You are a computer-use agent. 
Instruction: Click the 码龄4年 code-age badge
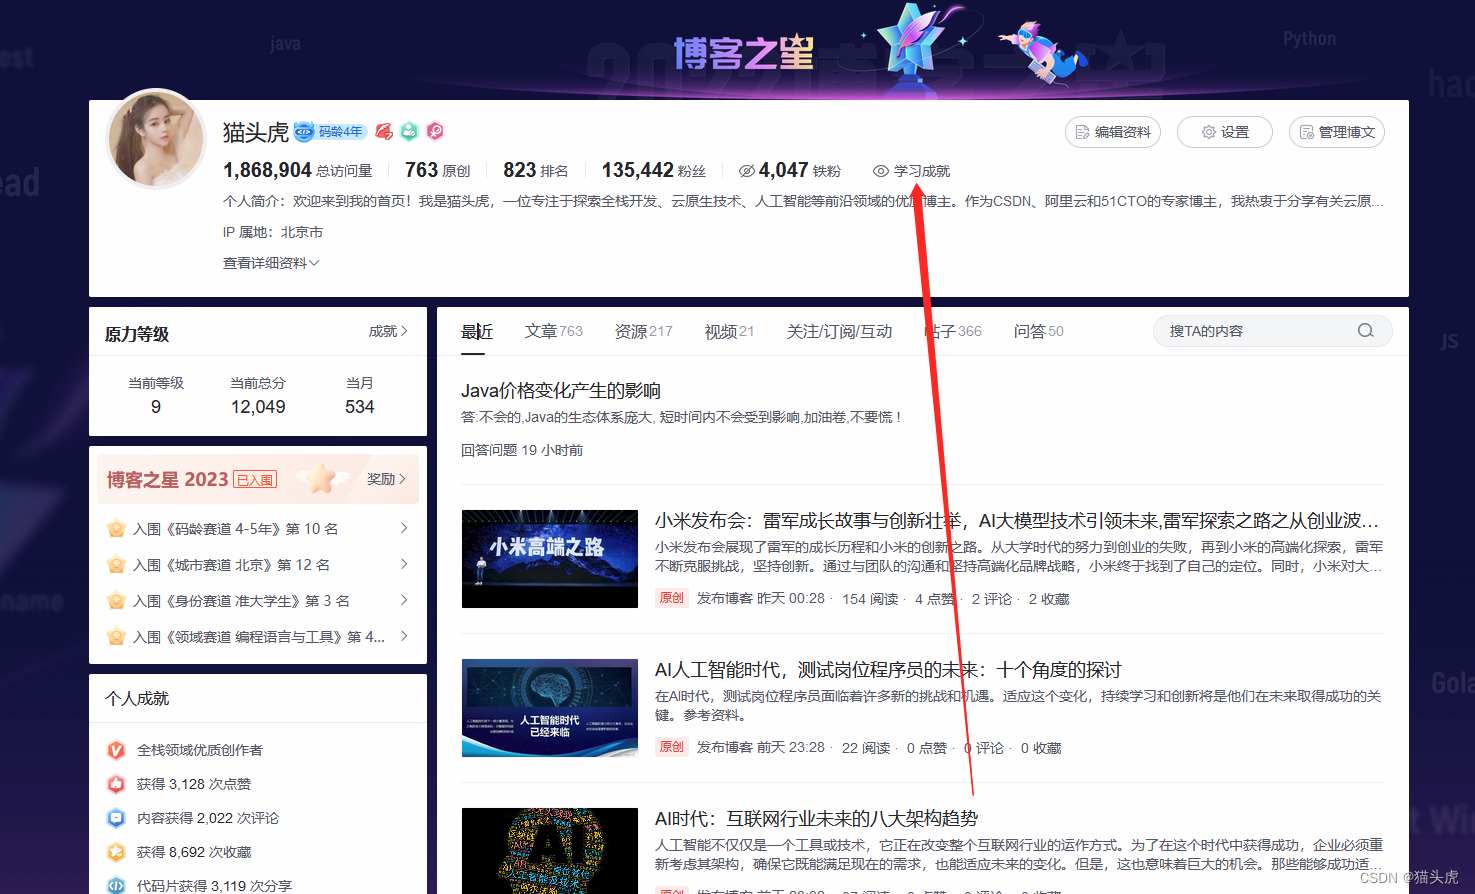pyautogui.click(x=330, y=131)
